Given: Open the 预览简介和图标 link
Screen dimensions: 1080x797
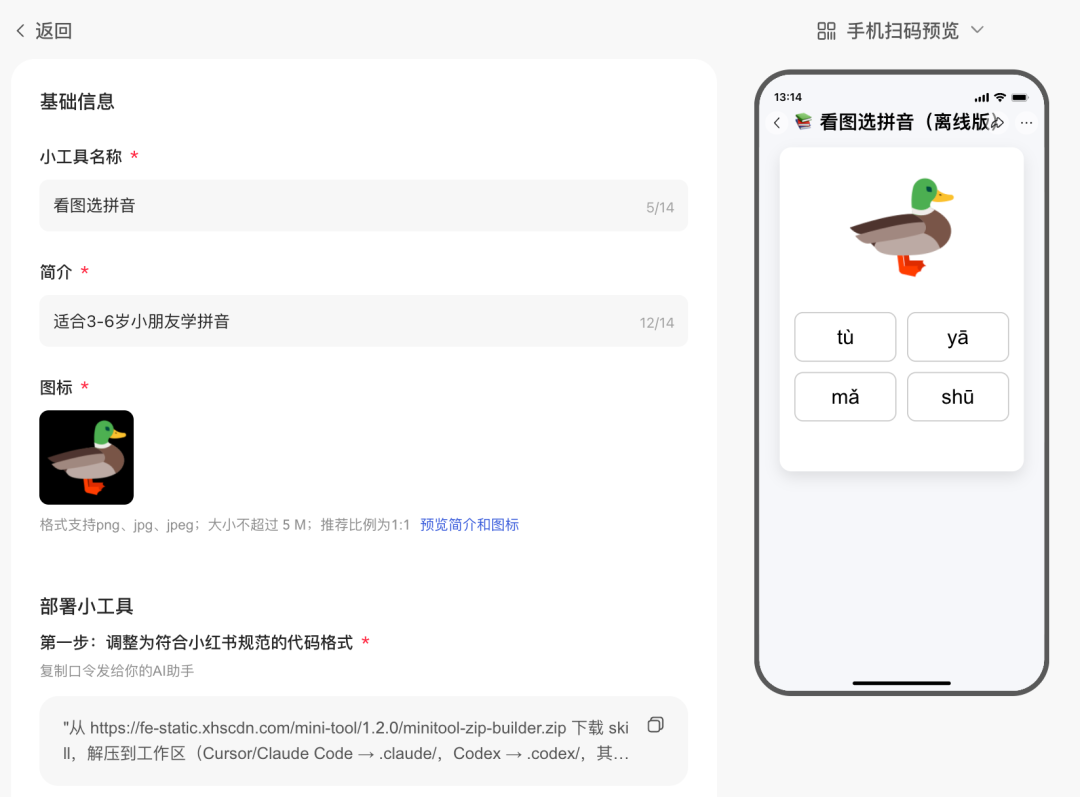Looking at the screenshot, I should tap(469, 525).
